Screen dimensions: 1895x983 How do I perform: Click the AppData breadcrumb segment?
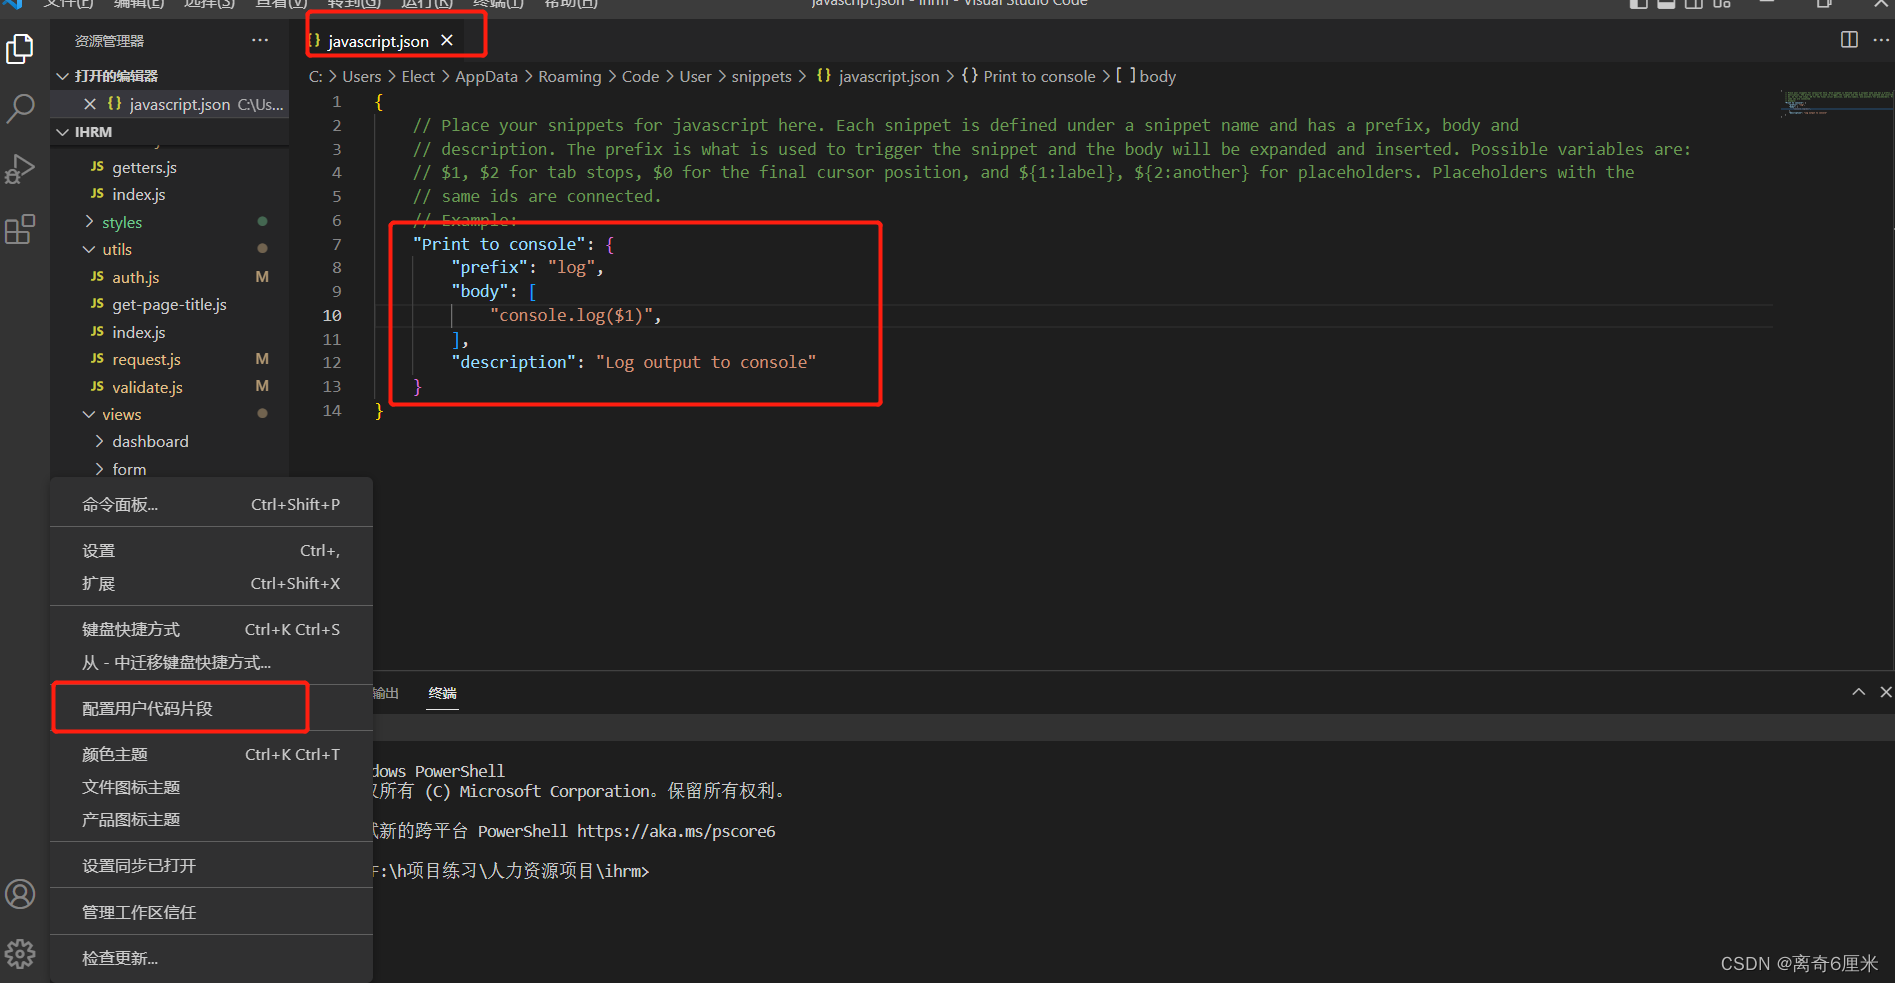click(x=486, y=77)
